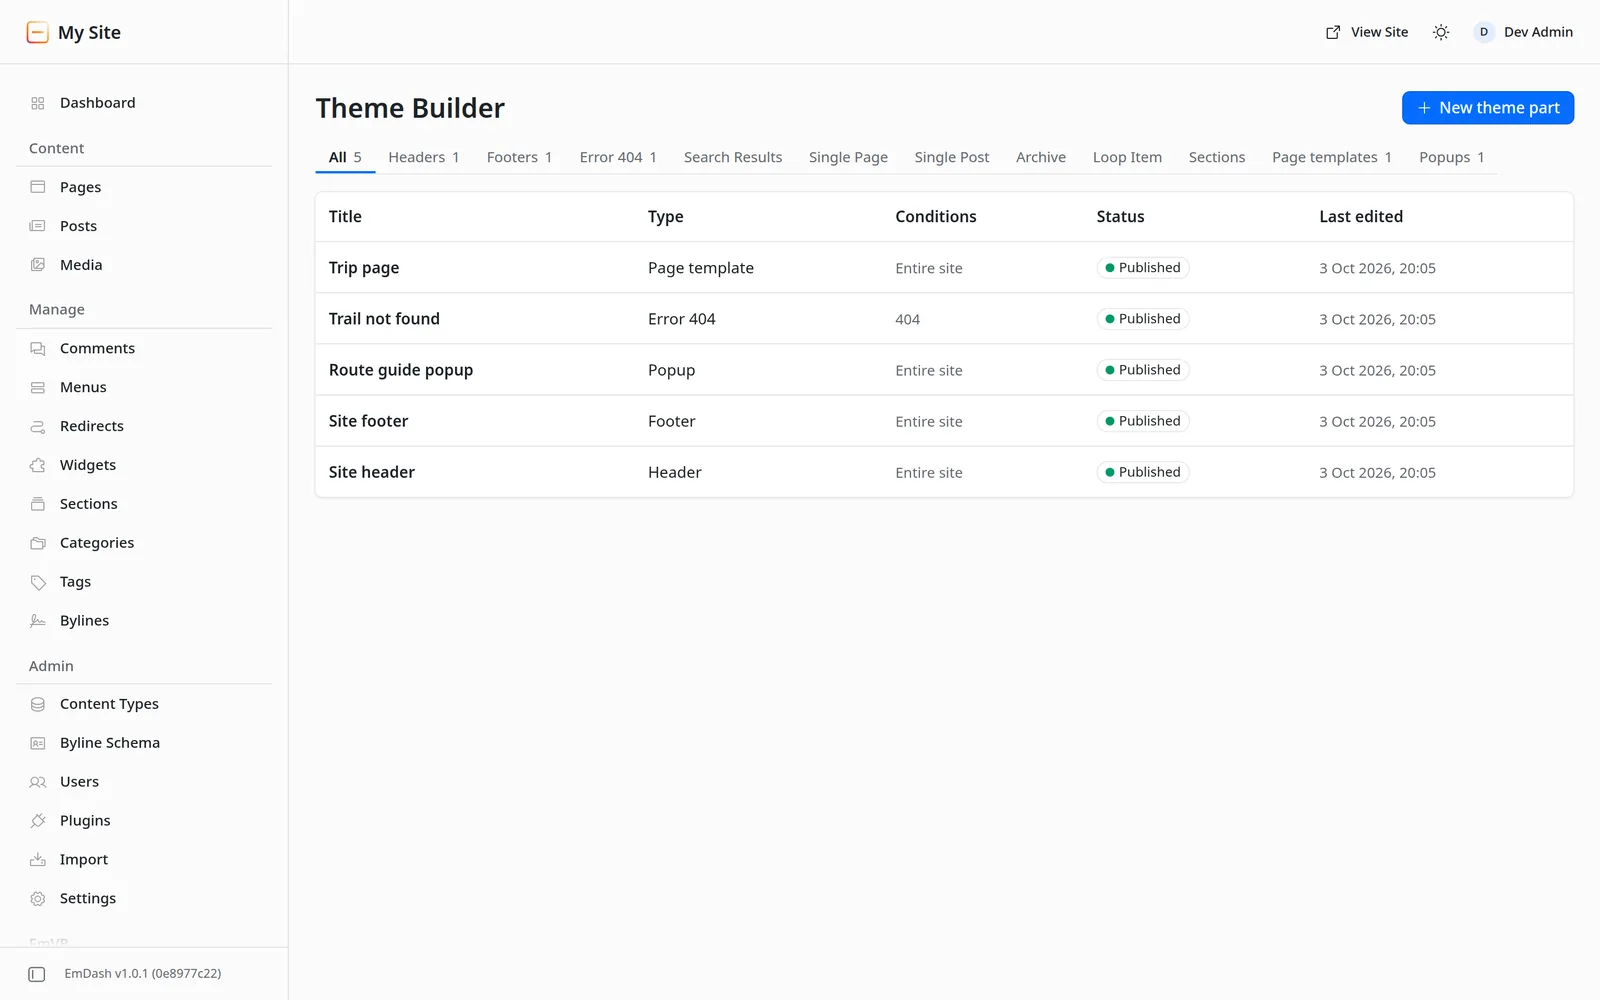Switch to the Search Results tab
The width and height of the screenshot is (1600, 1000).
tap(733, 157)
